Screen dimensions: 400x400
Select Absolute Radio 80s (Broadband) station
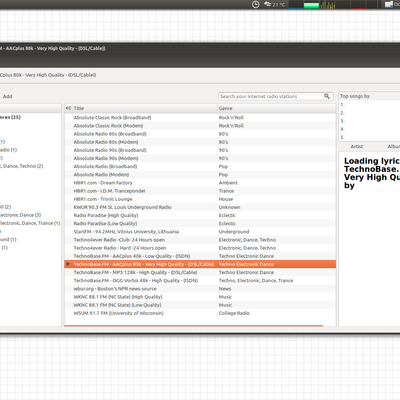pos(200,134)
